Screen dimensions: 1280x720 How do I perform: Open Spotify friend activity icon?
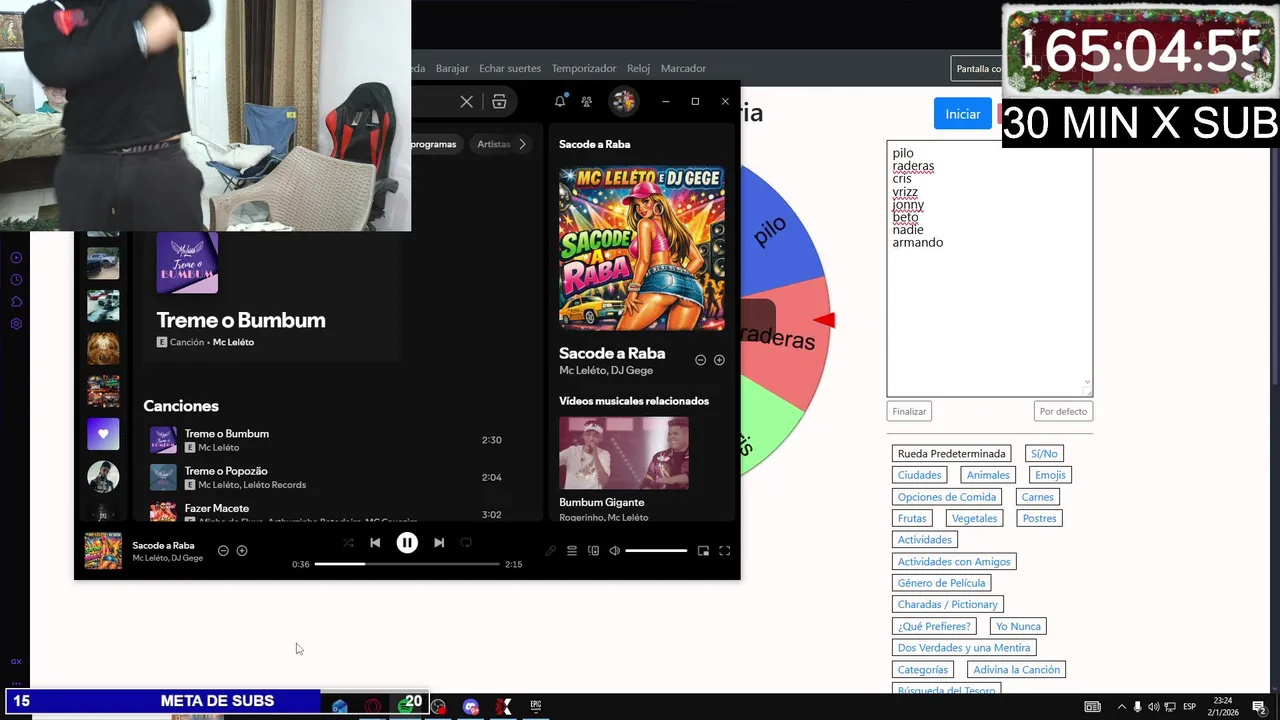[x=587, y=101]
